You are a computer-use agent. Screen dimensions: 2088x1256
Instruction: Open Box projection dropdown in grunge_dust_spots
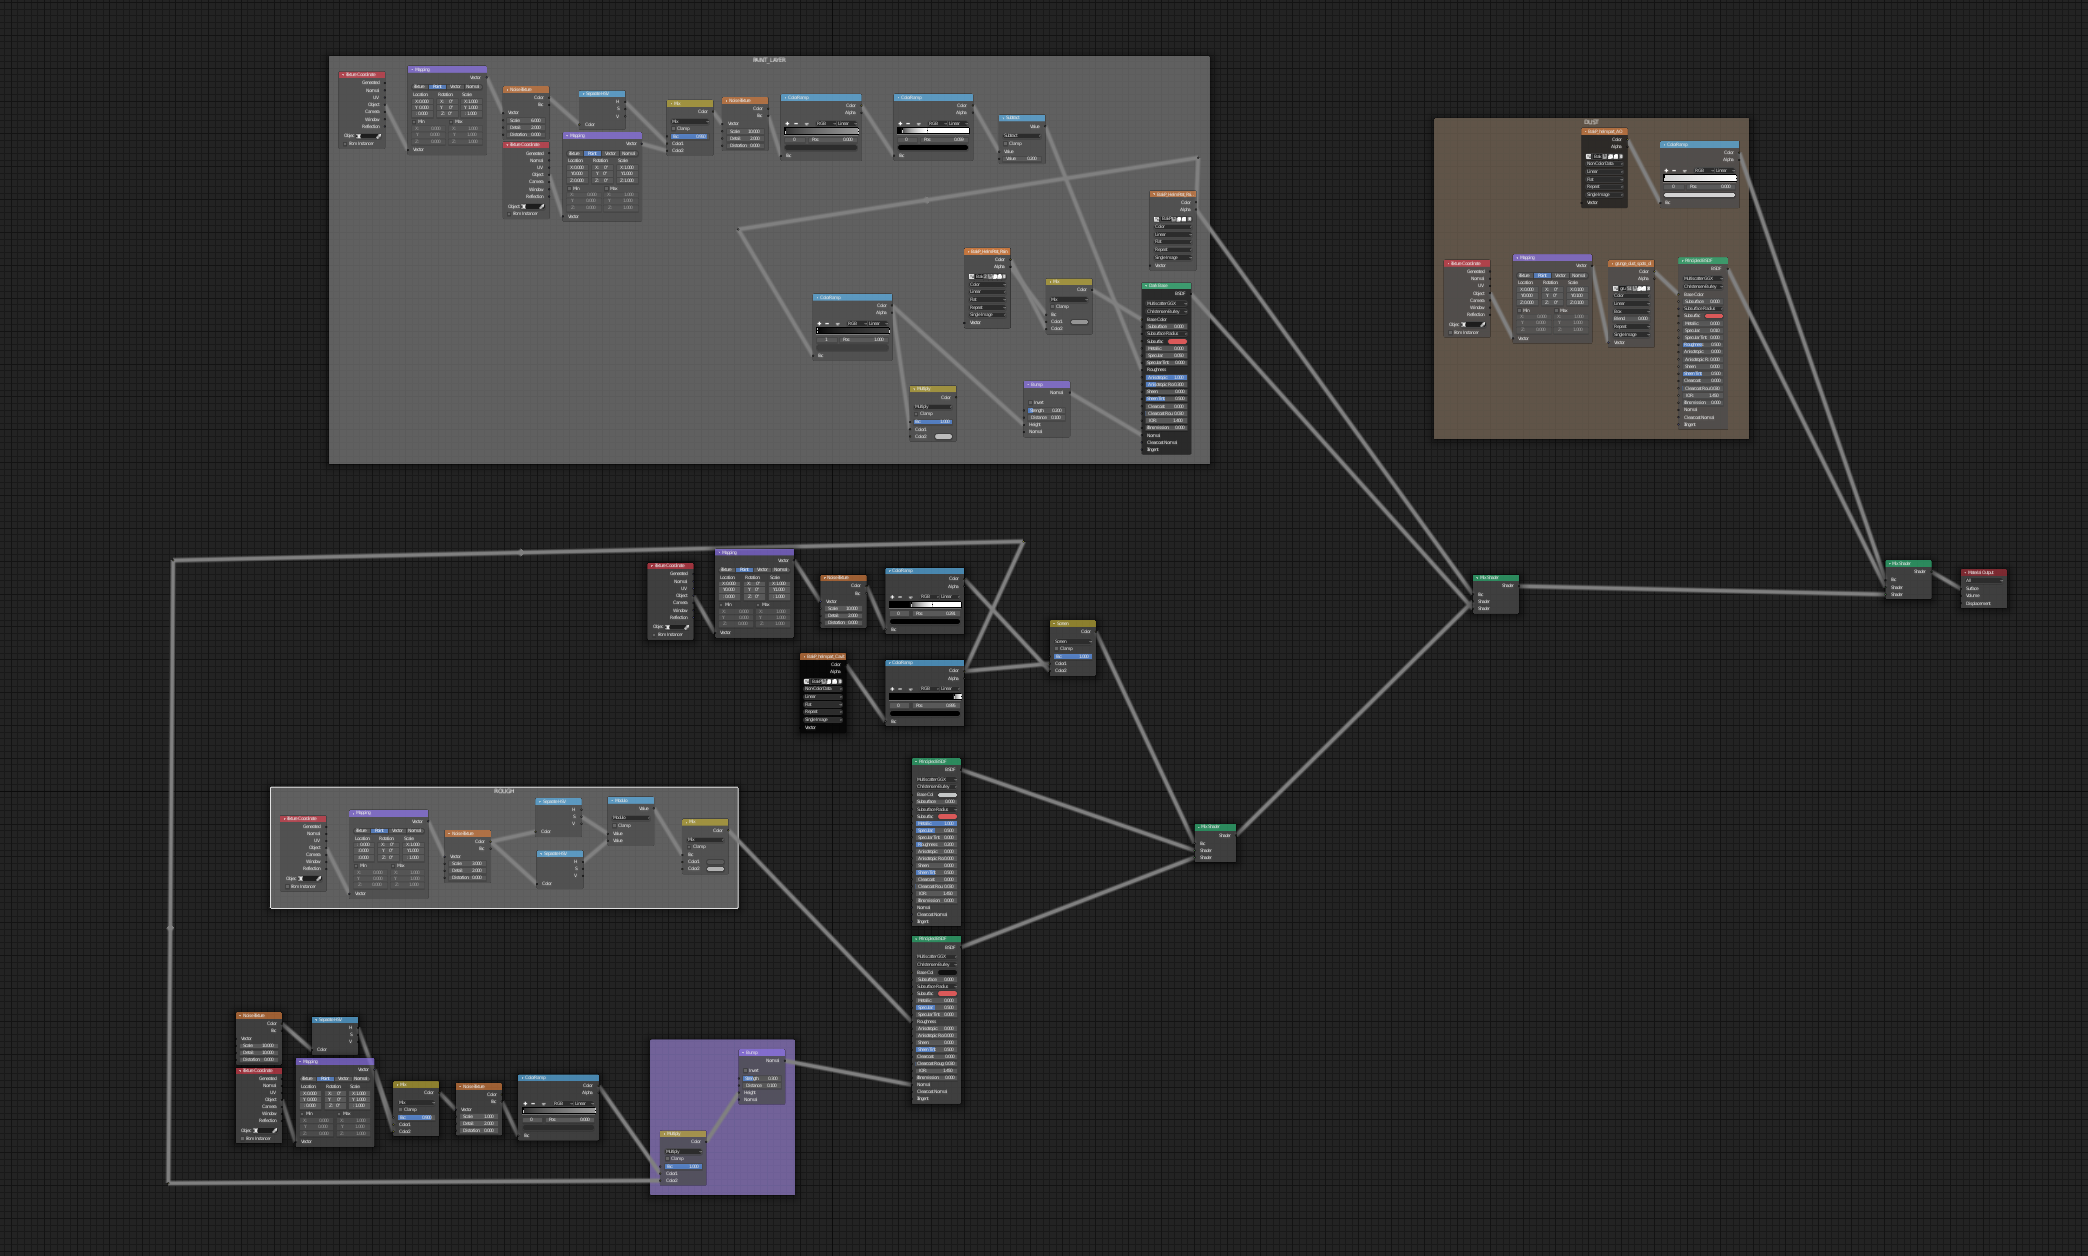coord(1632,311)
